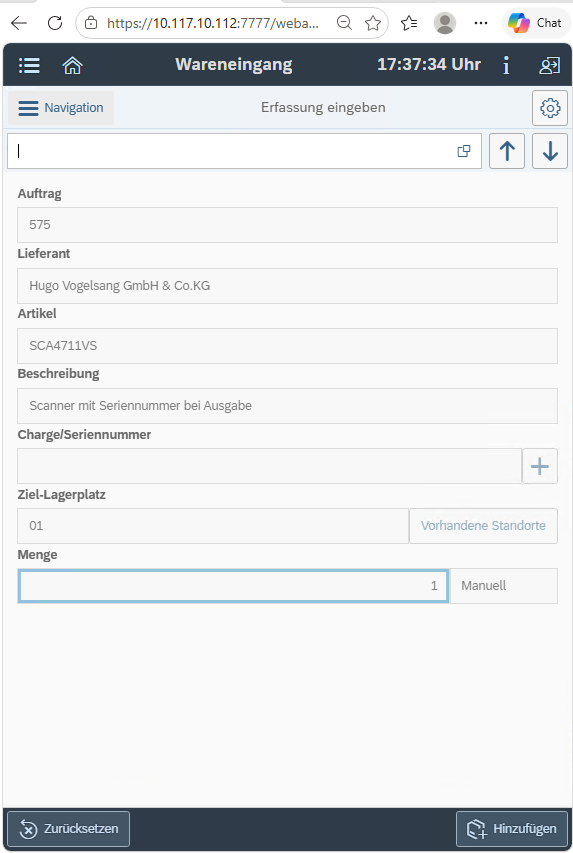The image size is (573, 853).
Task: Open settings gear in header bar
Action: click(x=550, y=108)
